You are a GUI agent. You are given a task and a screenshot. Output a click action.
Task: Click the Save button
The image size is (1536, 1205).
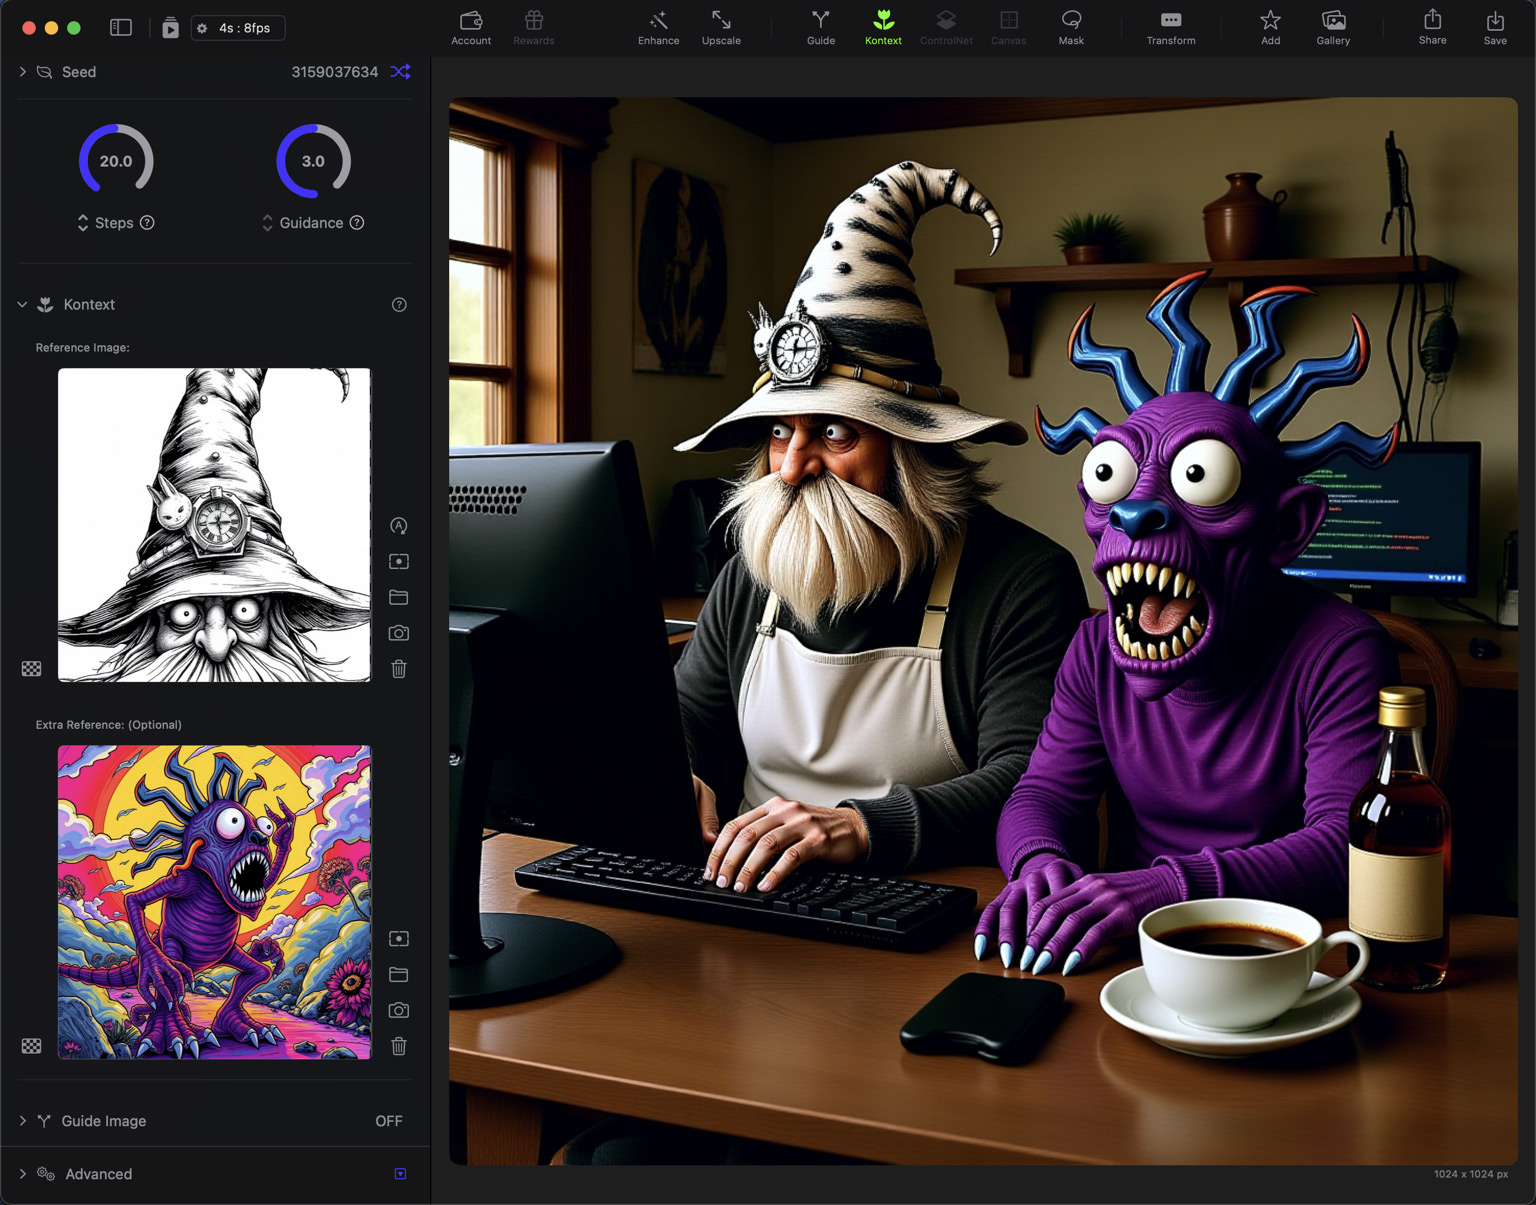[1494, 27]
